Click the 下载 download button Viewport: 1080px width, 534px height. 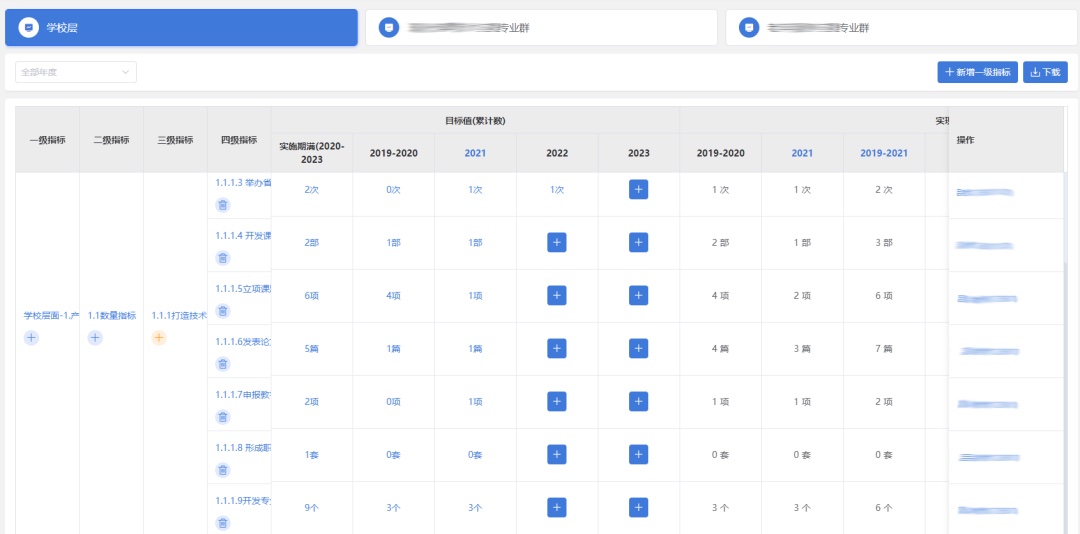tap(1045, 72)
